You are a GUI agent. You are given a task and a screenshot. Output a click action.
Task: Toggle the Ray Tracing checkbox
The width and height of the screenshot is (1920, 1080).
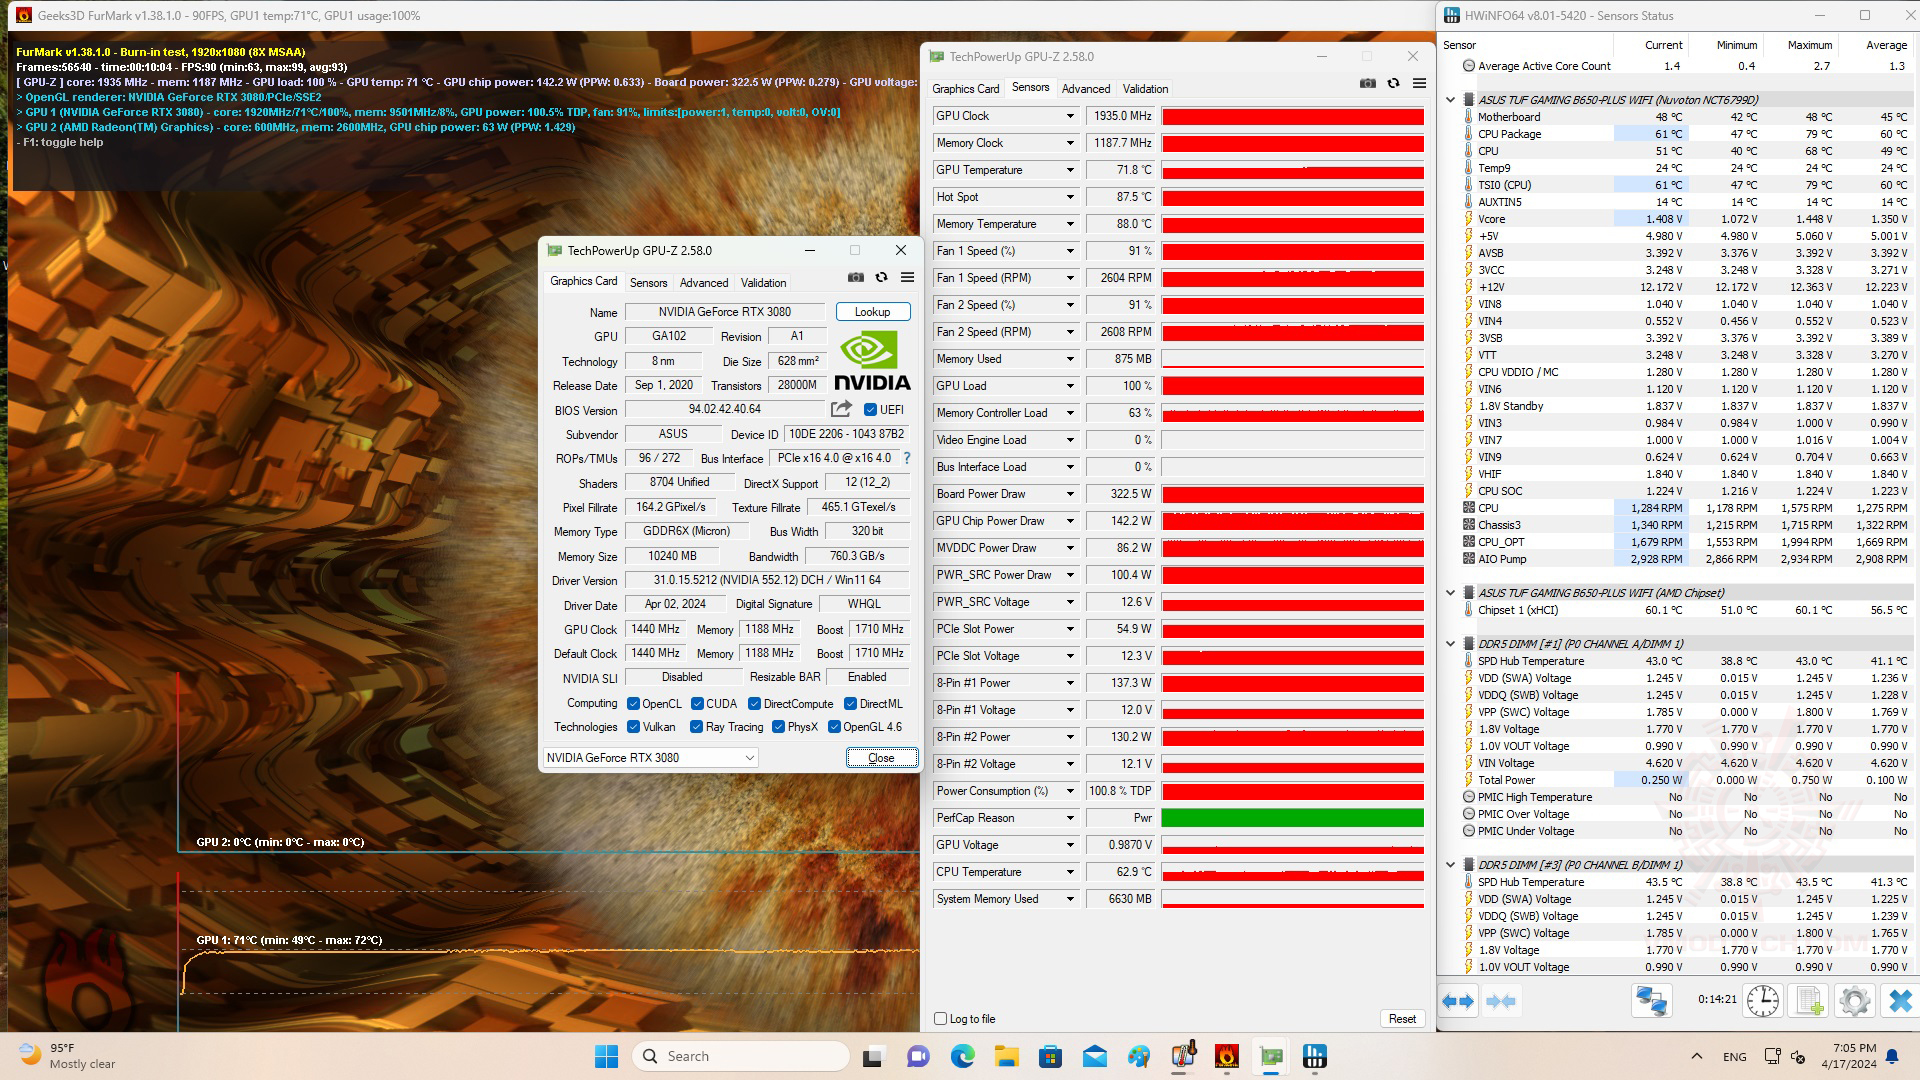(696, 727)
